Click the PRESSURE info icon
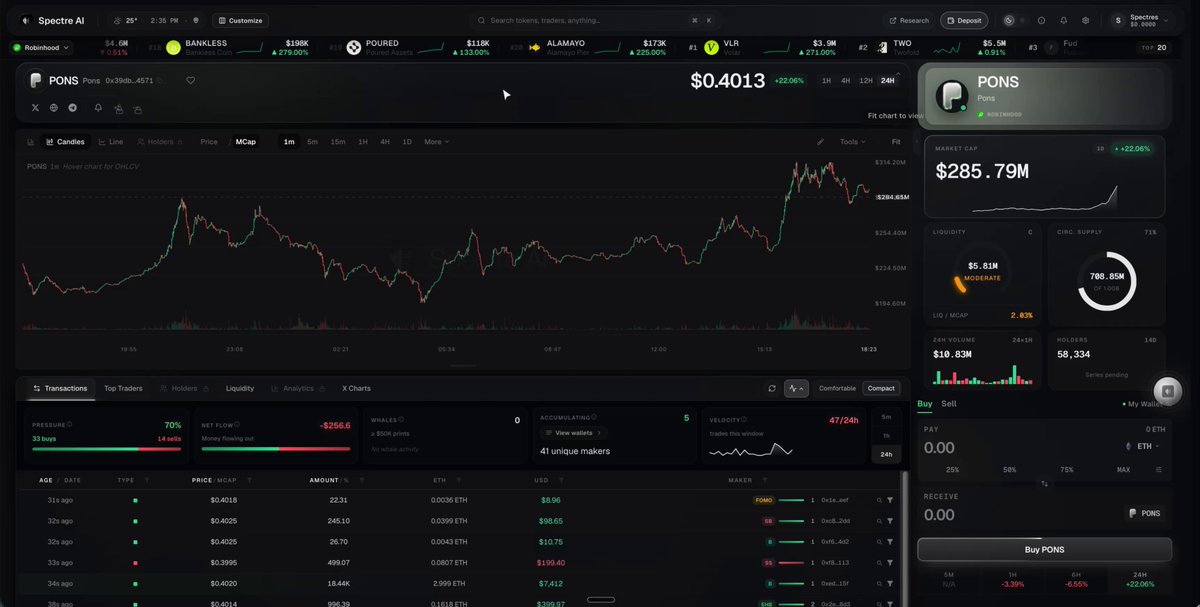Image resolution: width=1200 pixels, height=607 pixels. click(71, 424)
